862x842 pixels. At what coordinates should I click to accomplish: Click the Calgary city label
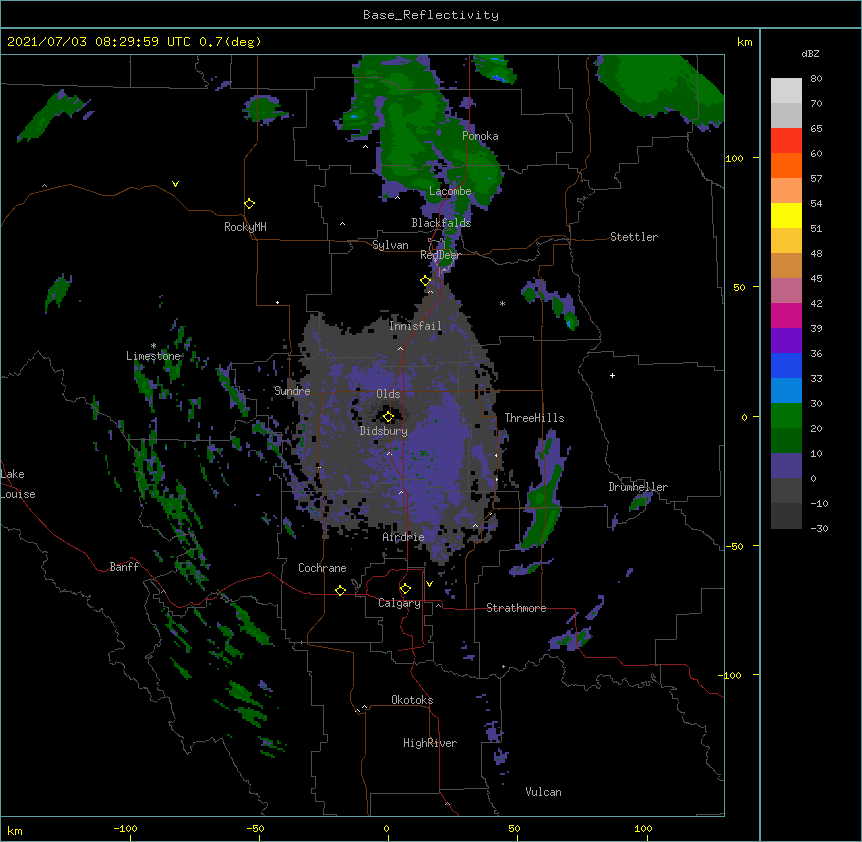tap(399, 603)
